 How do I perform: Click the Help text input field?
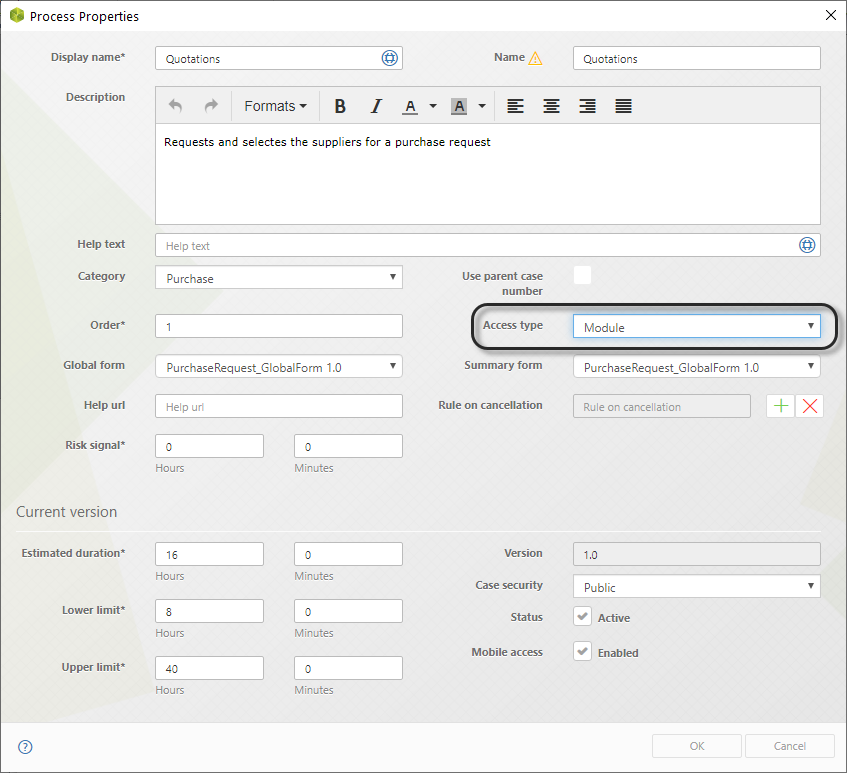click(x=487, y=245)
